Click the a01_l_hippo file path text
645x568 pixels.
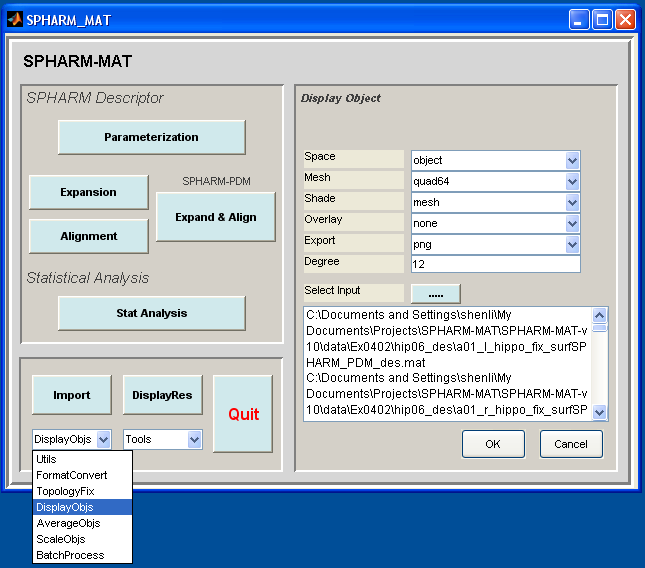point(446,338)
